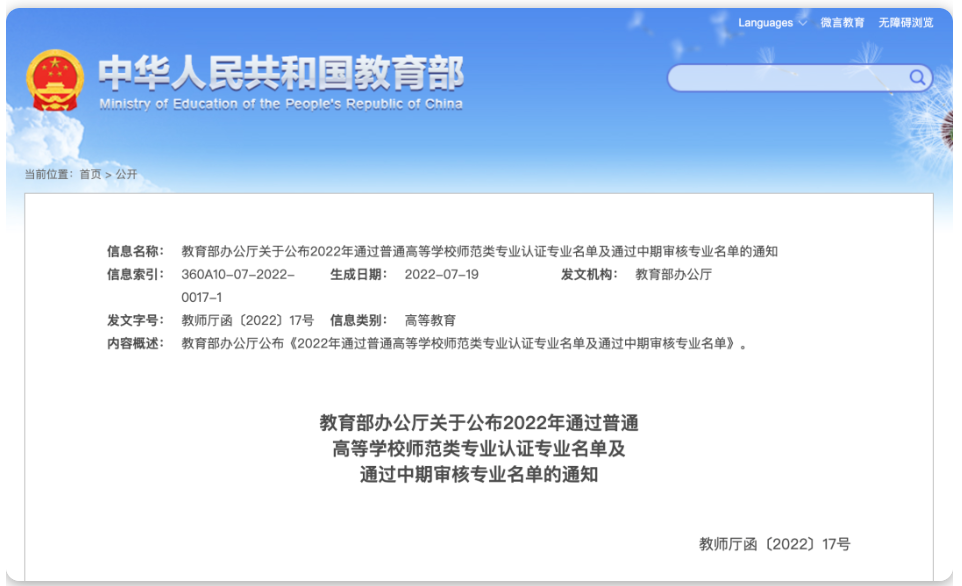Viewport: 962px width, 586px height.
Task: Click the category value 高等教育
Action: coord(430,320)
